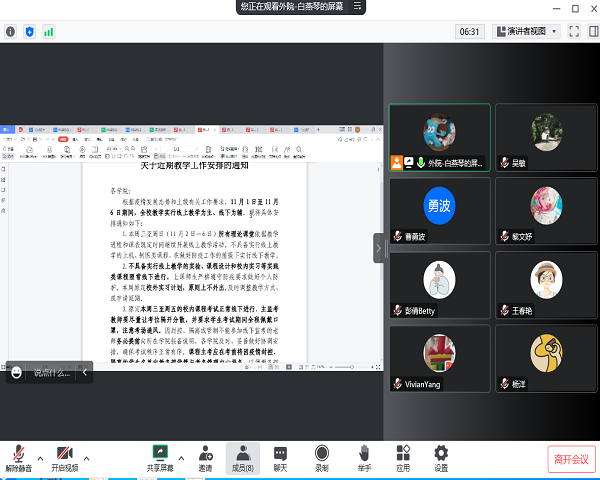Click the green network signal icon
The image size is (600, 480).
pyautogui.click(x=48, y=31)
